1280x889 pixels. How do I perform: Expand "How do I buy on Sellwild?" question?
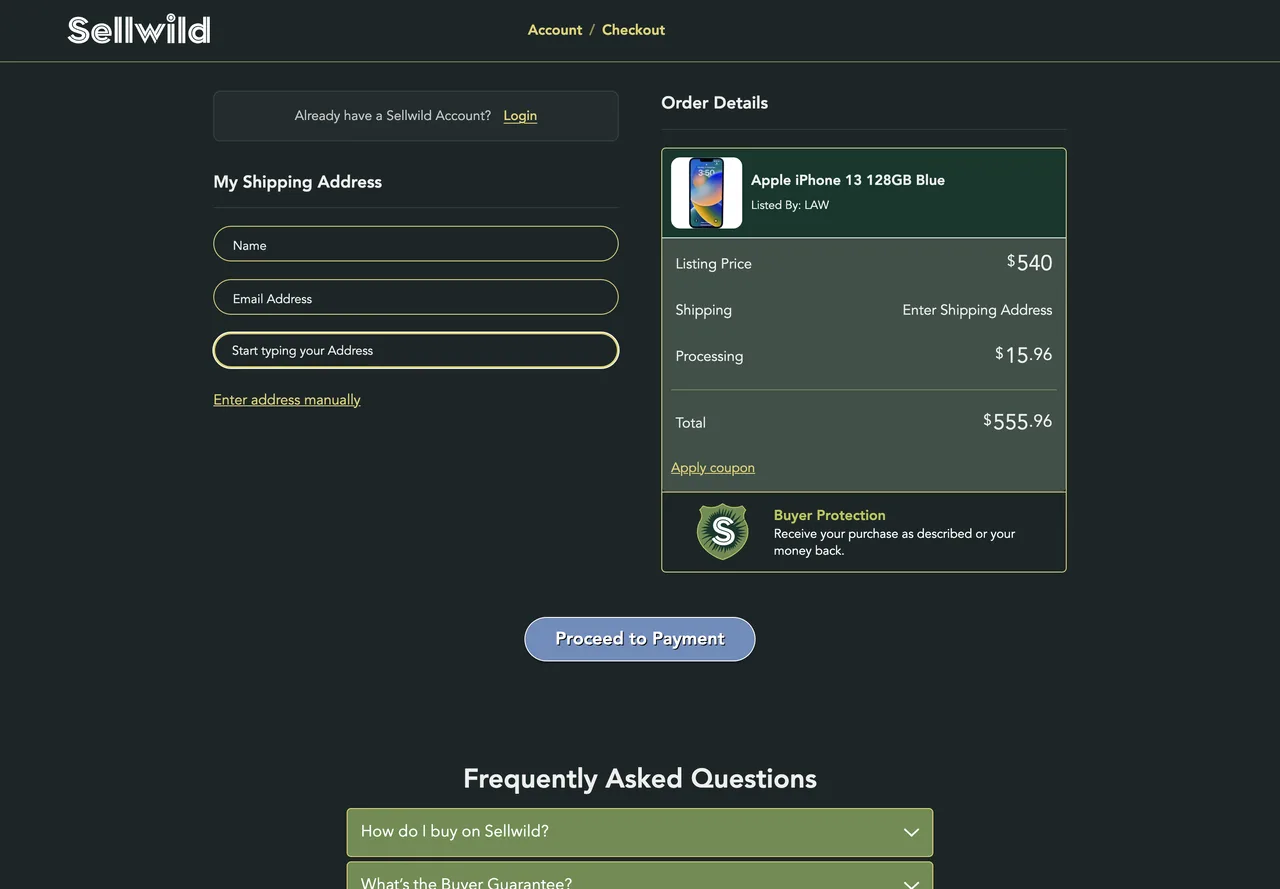click(x=640, y=832)
